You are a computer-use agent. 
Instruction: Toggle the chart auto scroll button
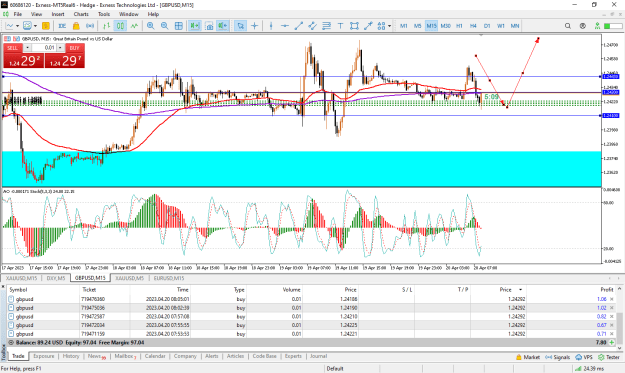(195, 26)
